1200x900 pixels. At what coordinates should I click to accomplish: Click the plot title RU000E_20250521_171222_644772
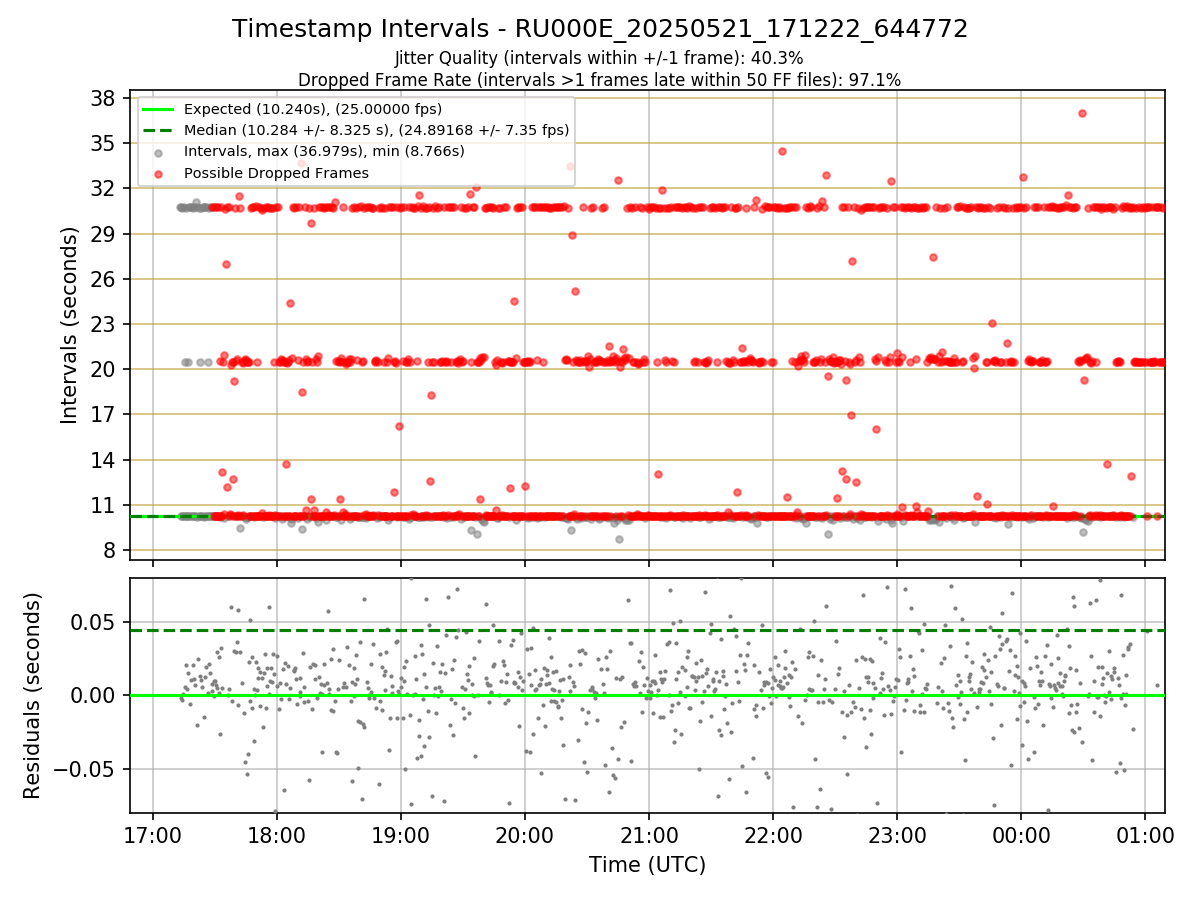coord(600,29)
